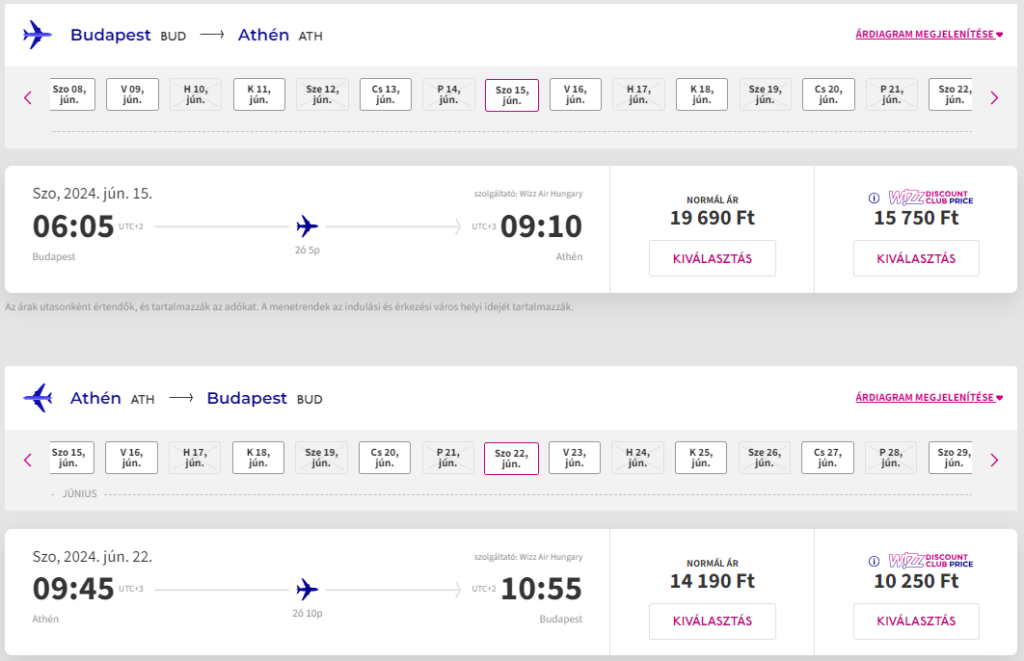1024x661 pixels.
Task: Open return WIZZ Discount Club info icon
Action: (874, 561)
